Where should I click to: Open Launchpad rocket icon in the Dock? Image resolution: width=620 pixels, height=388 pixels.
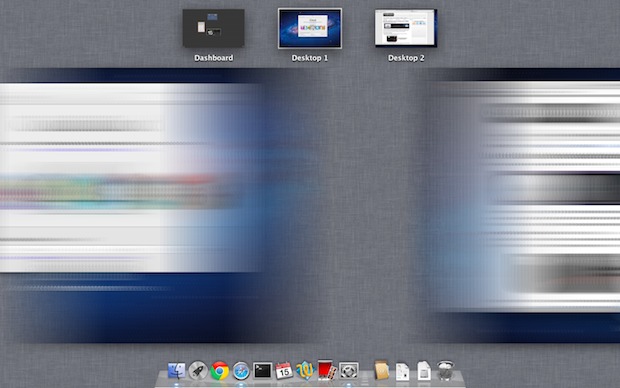[x=198, y=371]
